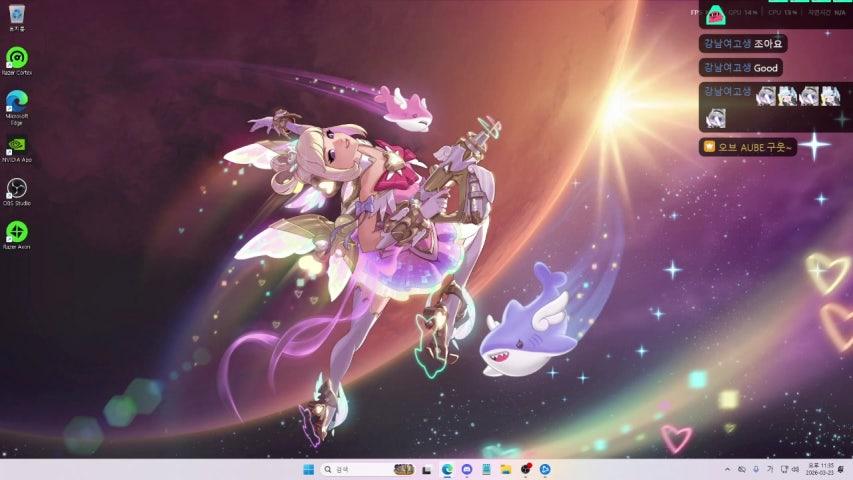
Task: Click the 강남여고생 Good chat message
Action: tap(740, 68)
